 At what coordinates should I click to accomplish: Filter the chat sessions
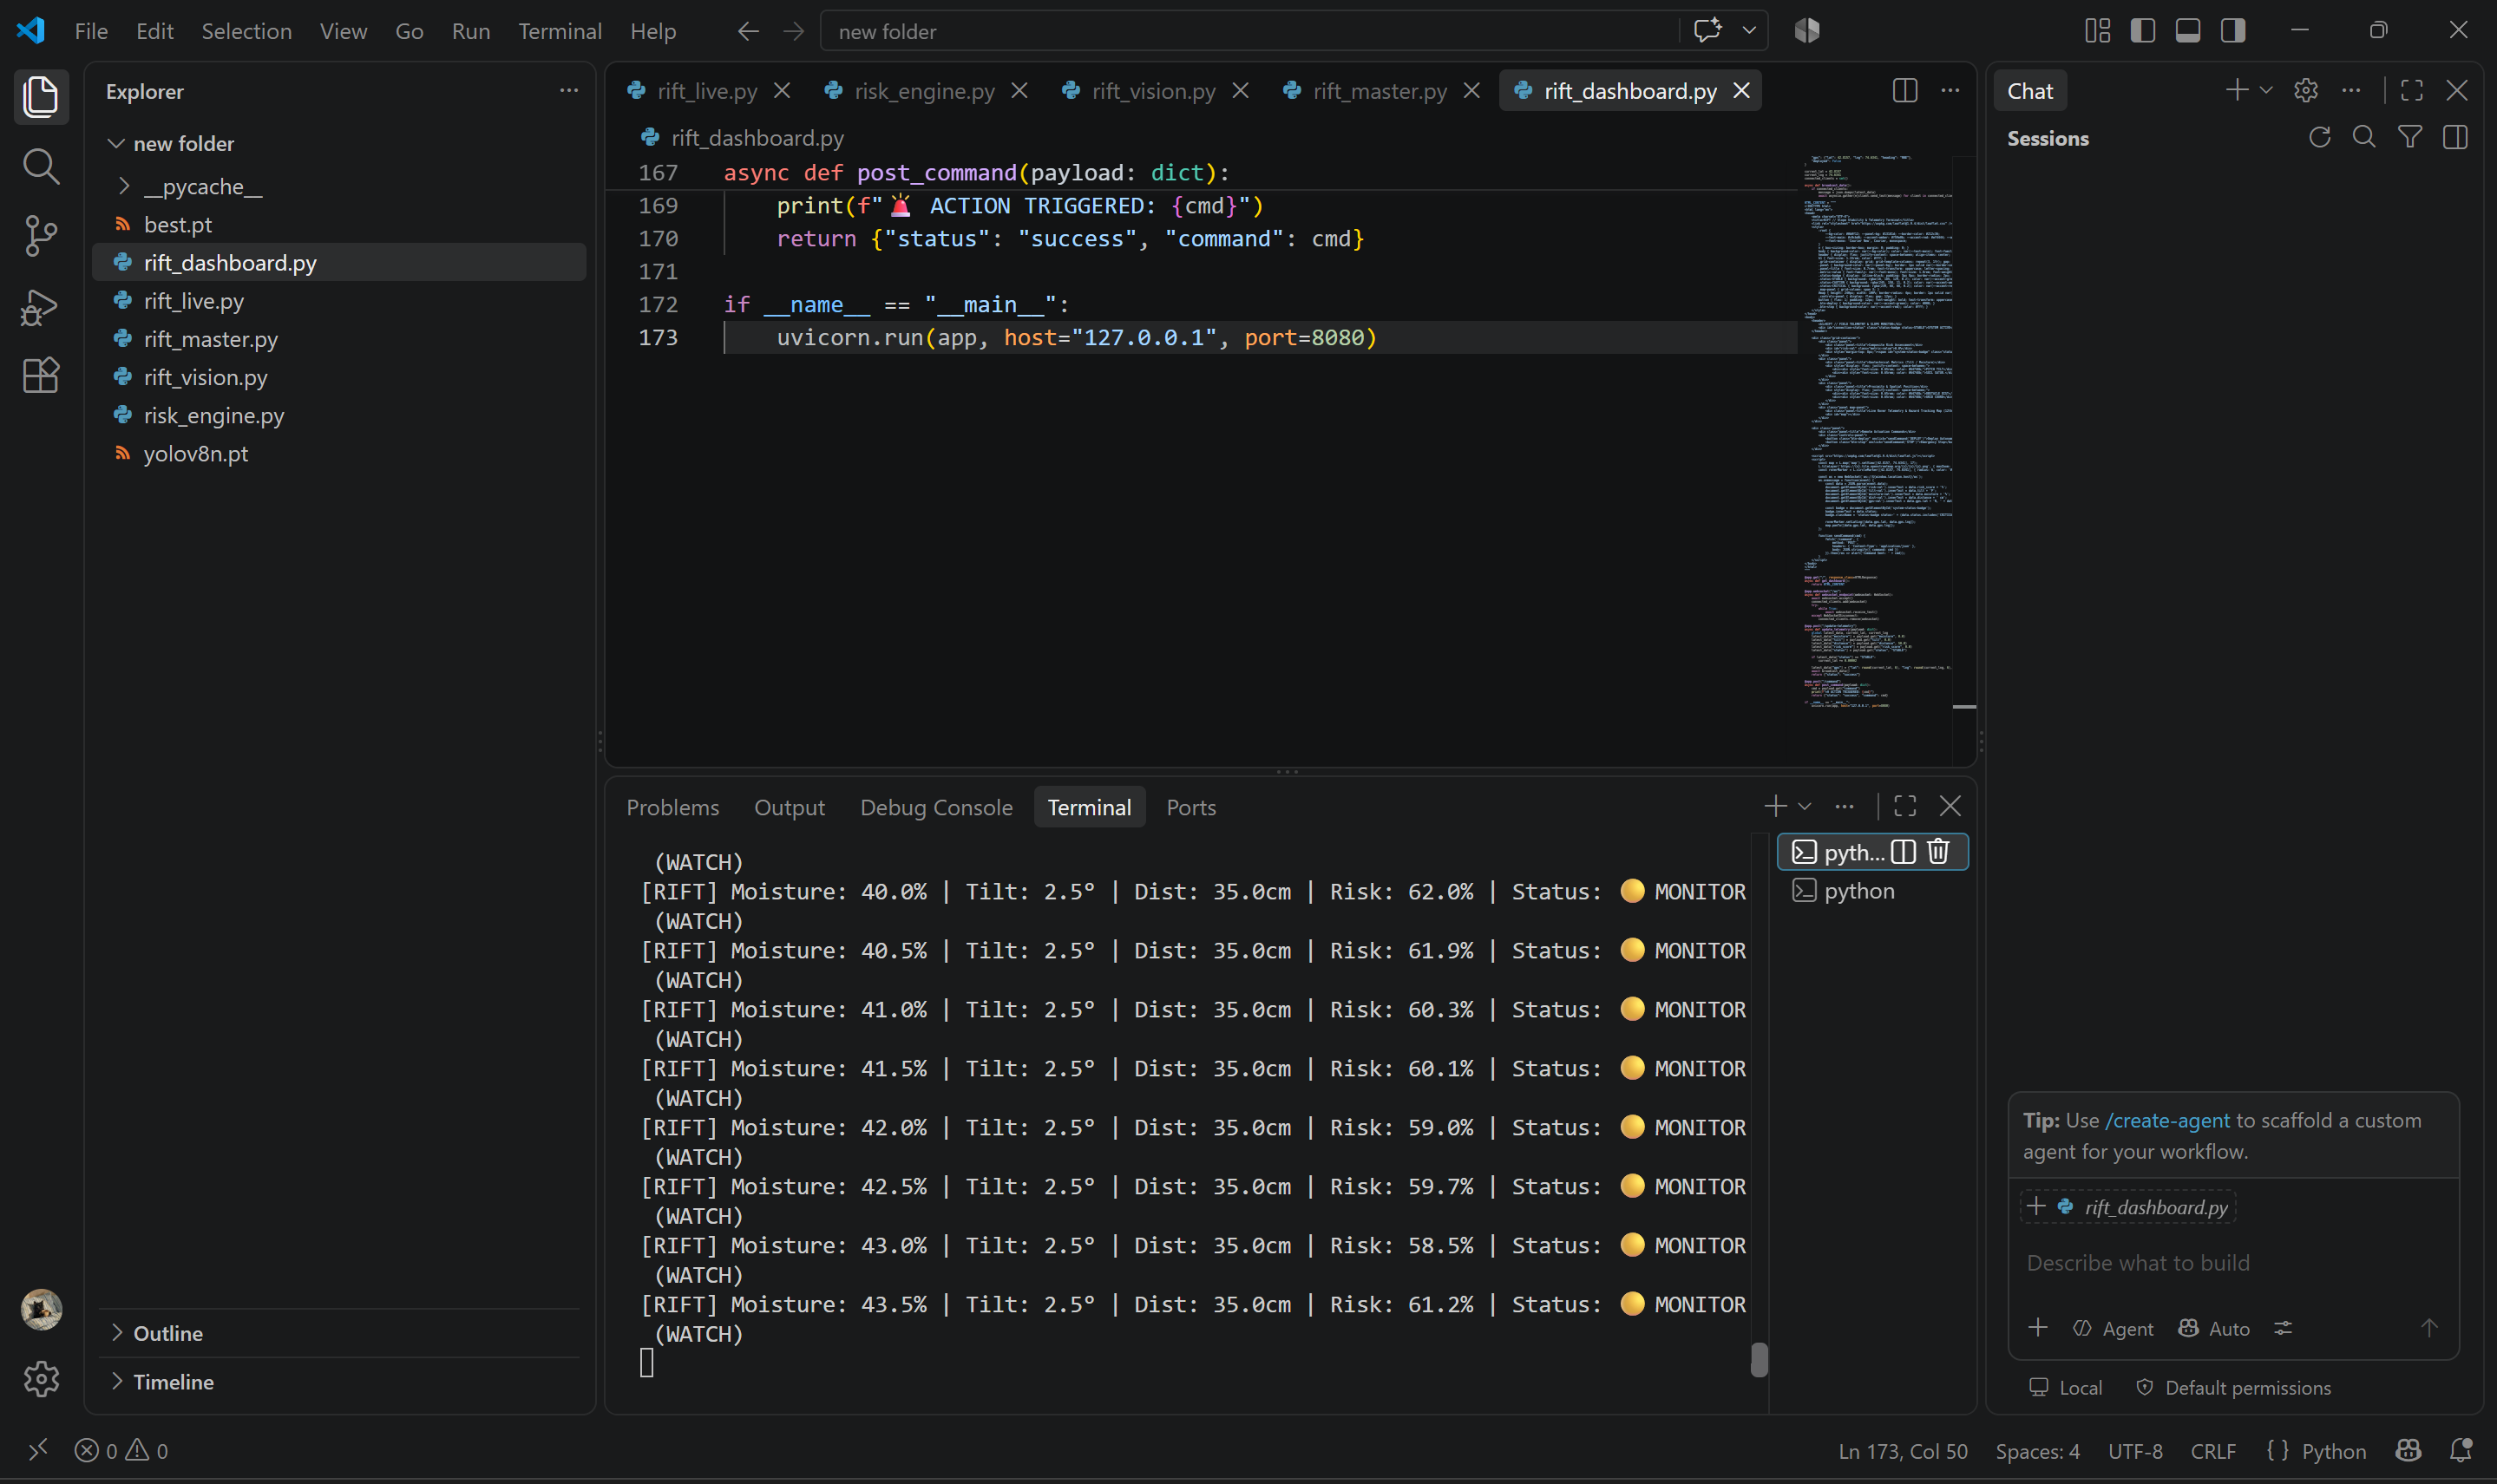click(2409, 138)
